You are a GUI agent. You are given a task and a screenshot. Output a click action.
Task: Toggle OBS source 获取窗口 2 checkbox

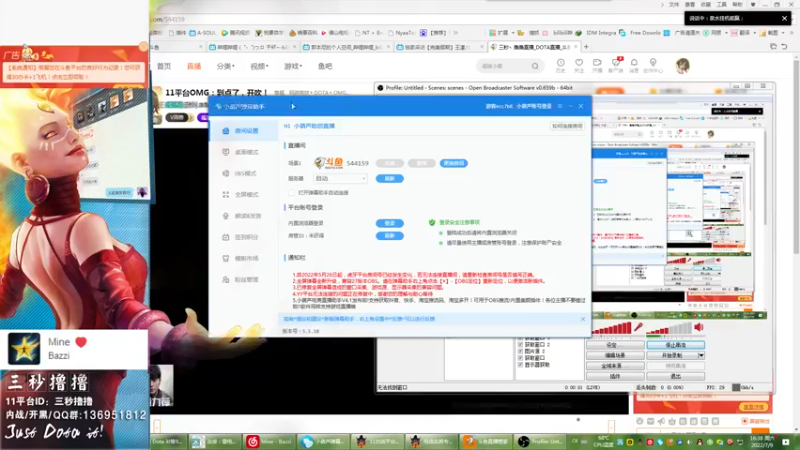[520, 345]
